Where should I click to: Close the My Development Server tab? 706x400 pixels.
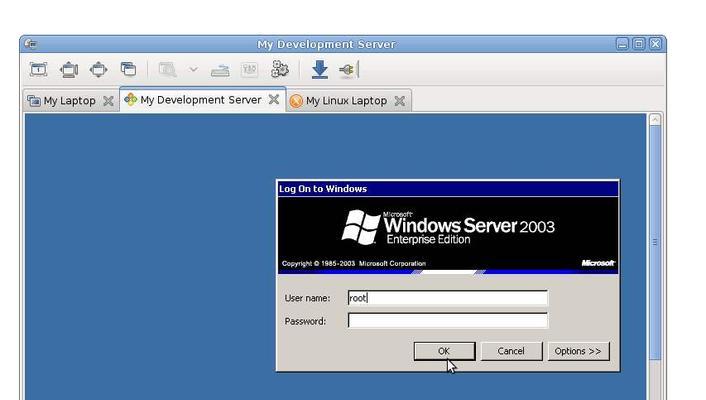click(x=274, y=100)
